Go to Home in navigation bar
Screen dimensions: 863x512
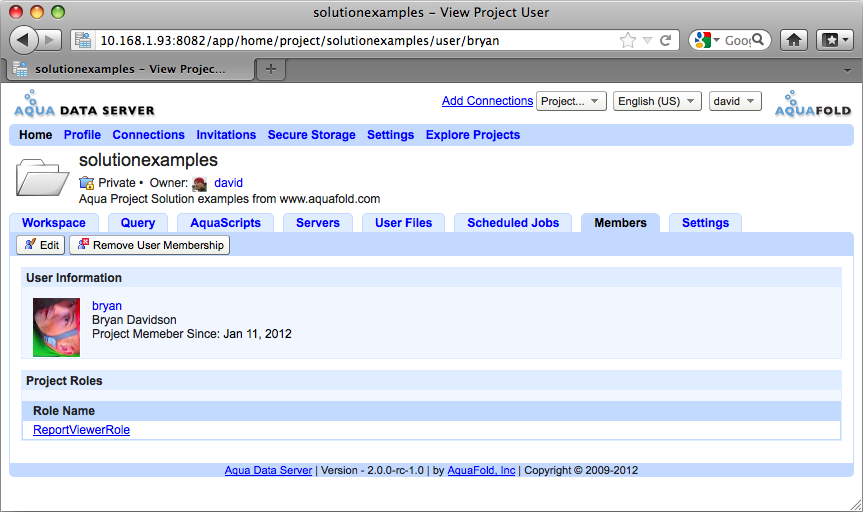click(x=36, y=135)
